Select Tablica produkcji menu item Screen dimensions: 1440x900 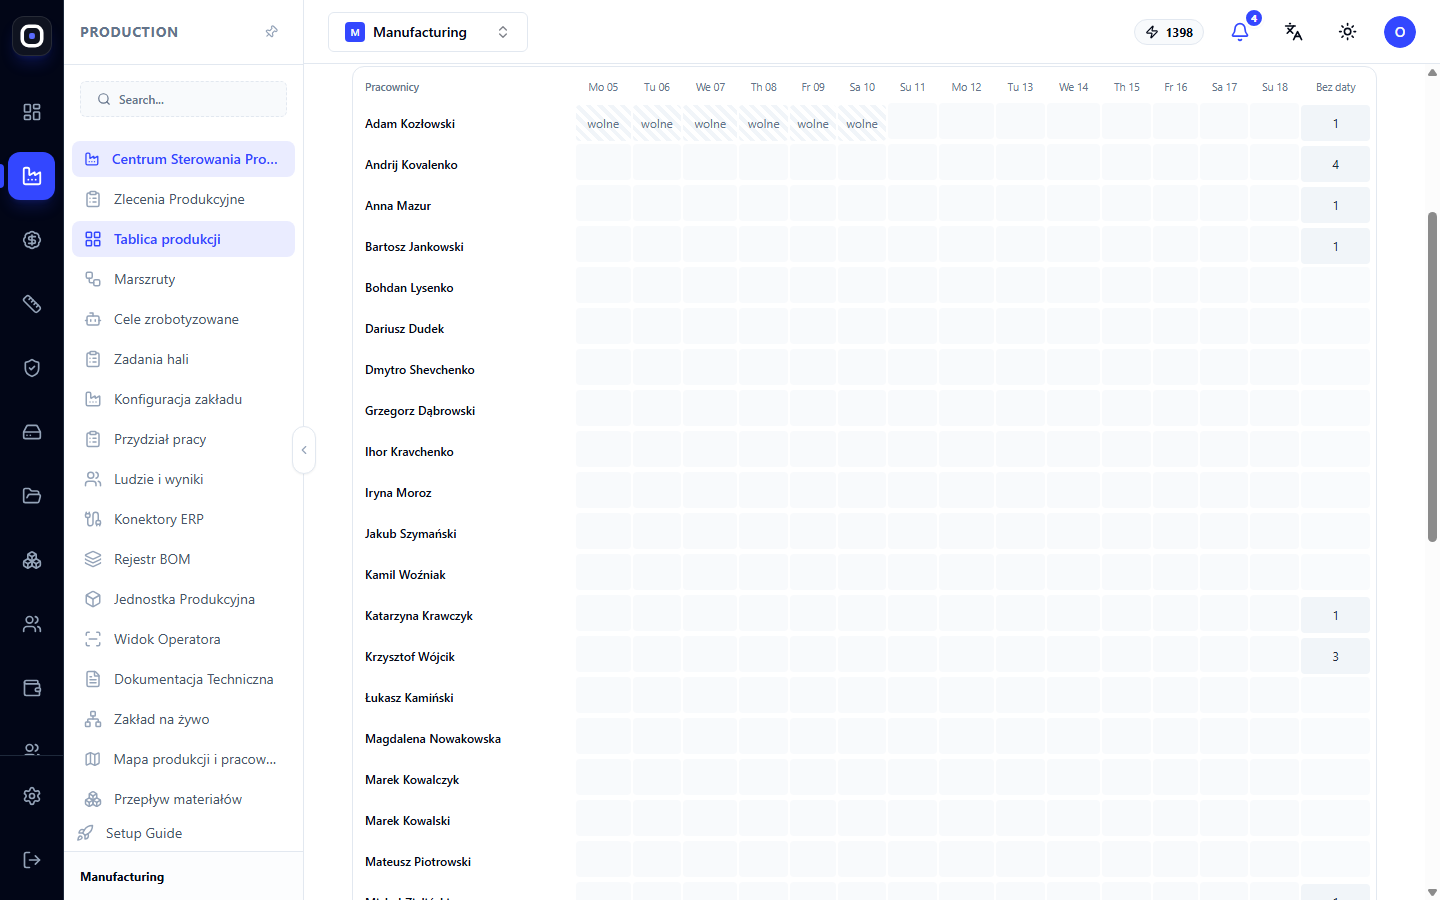[x=183, y=239]
